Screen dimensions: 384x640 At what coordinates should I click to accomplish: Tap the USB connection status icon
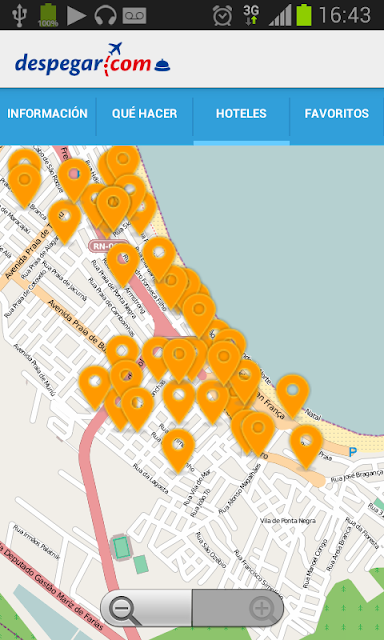tap(19, 15)
